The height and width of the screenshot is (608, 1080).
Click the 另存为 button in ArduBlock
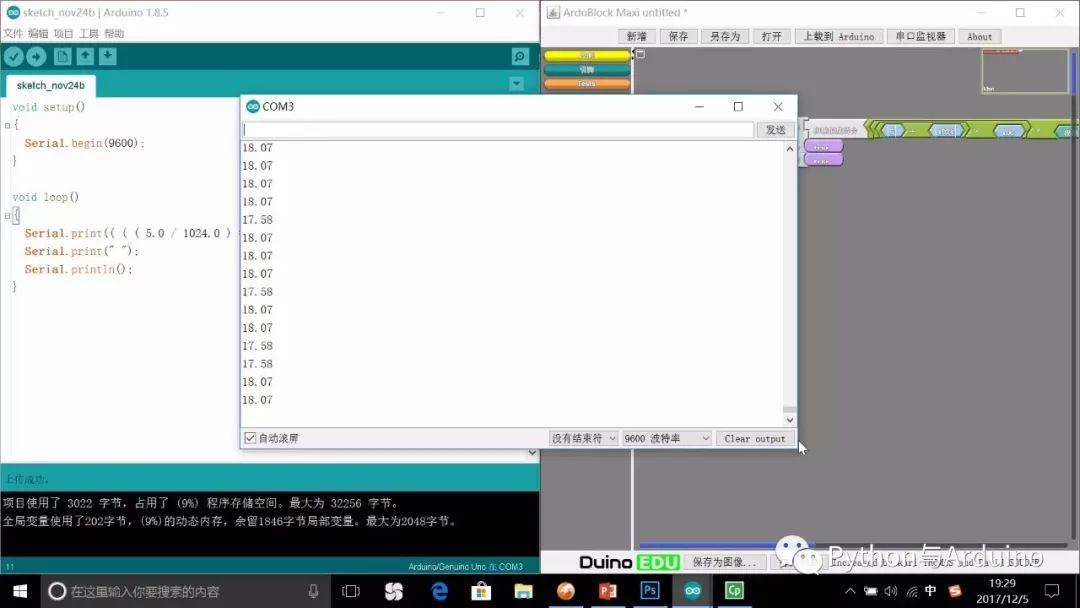click(725, 36)
